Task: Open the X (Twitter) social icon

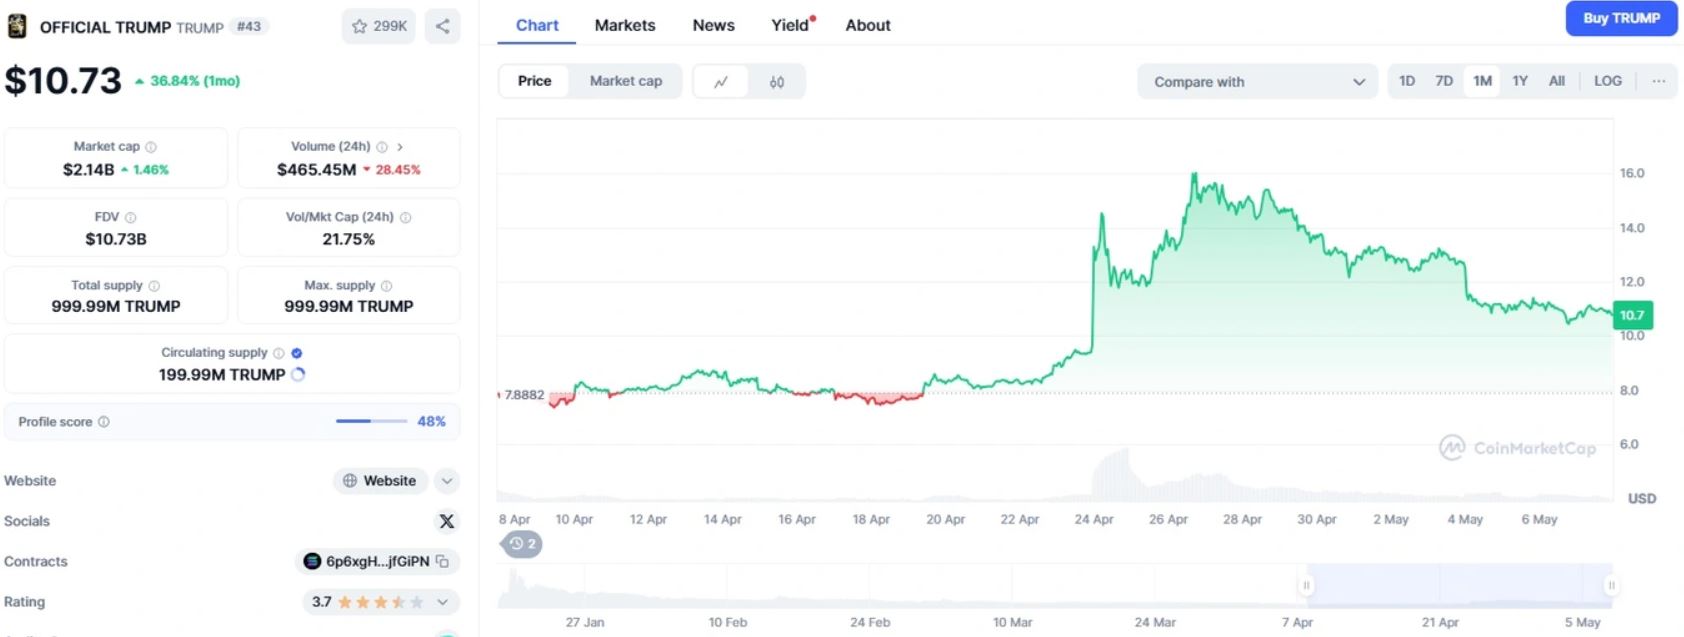Action: [447, 521]
